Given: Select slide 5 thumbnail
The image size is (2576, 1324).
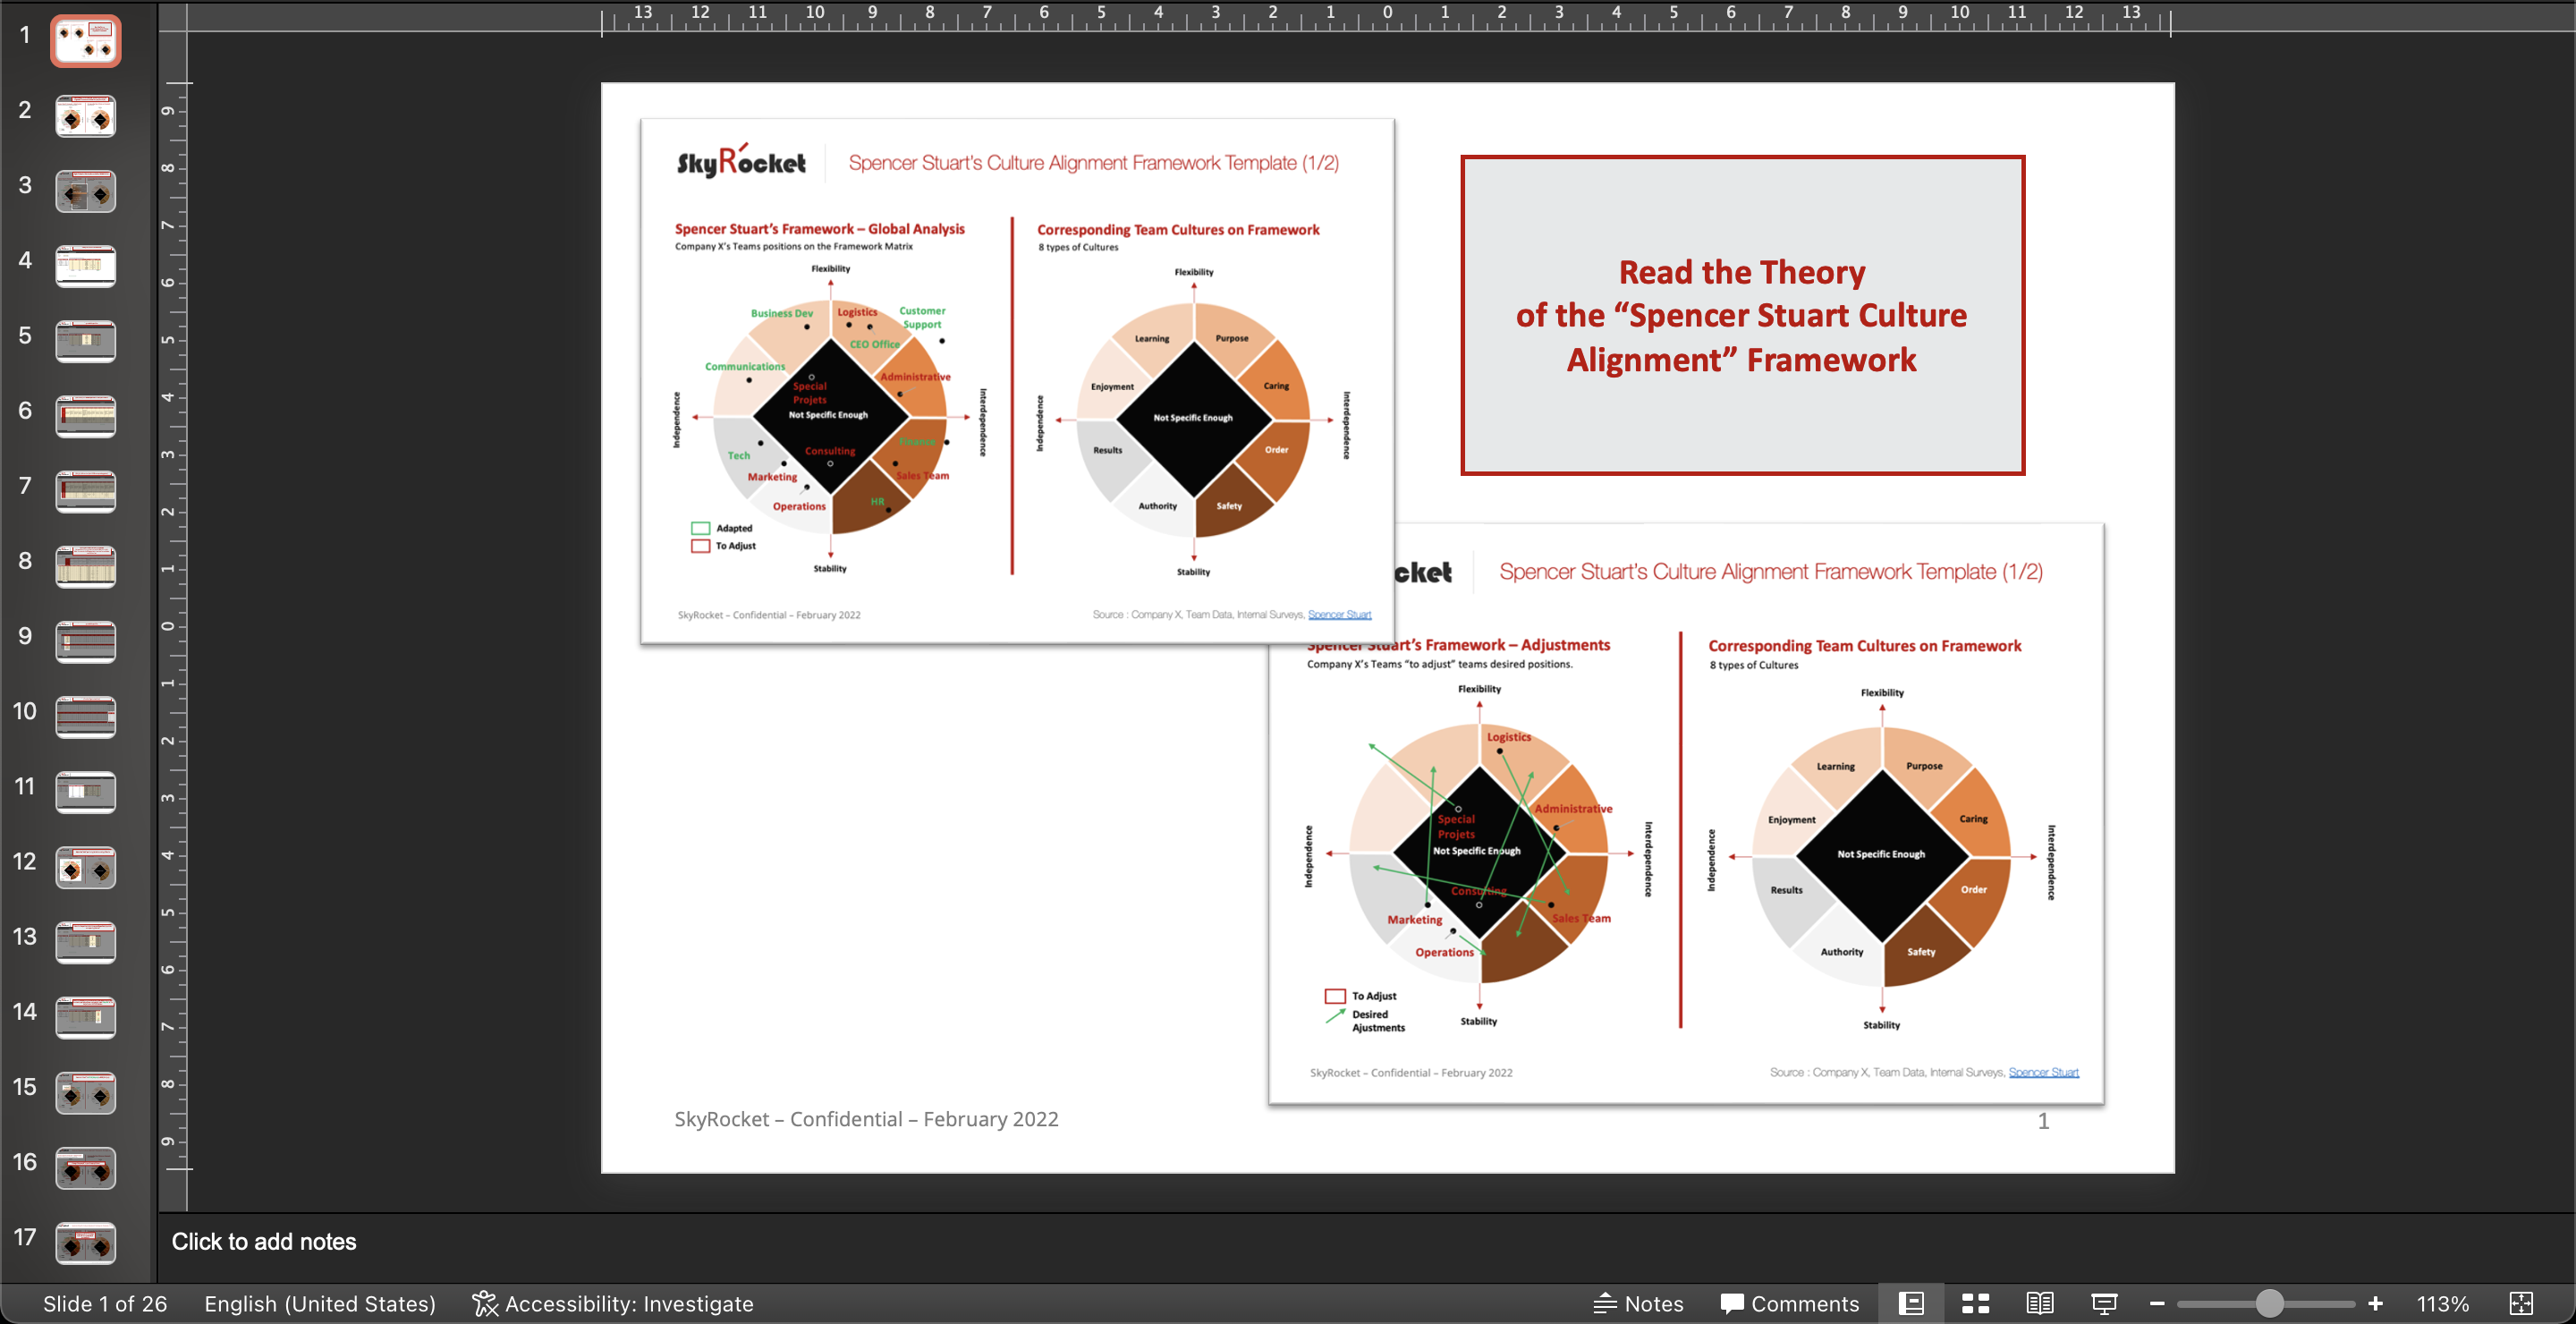Looking at the screenshot, I should (x=86, y=341).
